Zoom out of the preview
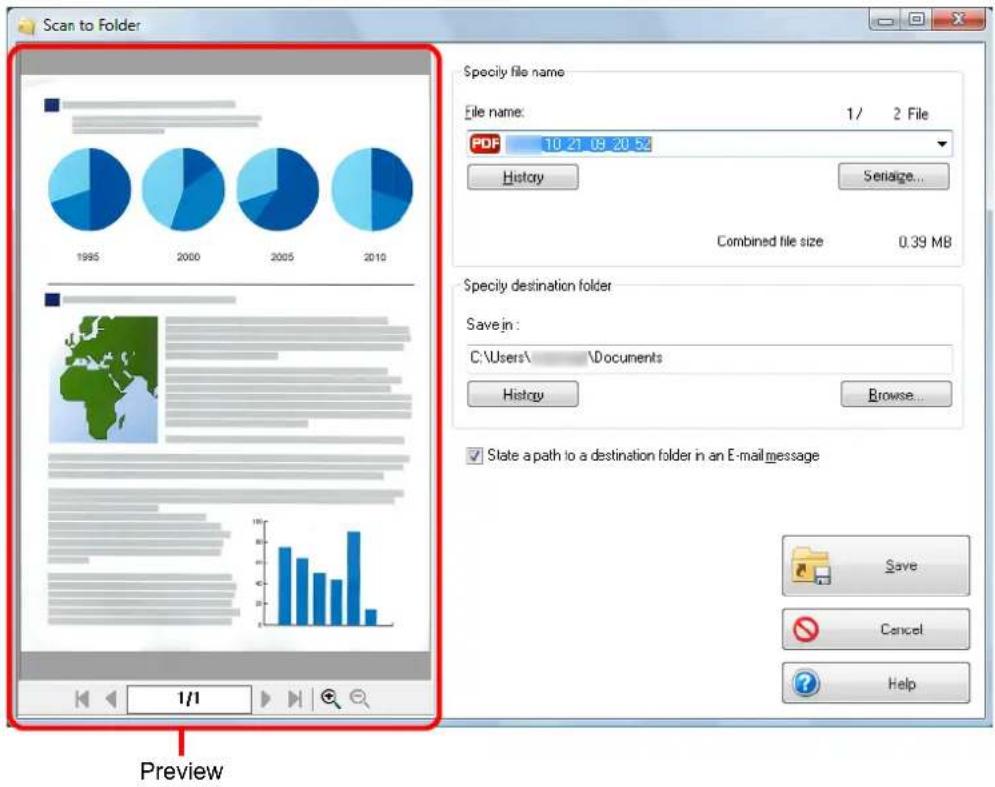 [x=360, y=699]
